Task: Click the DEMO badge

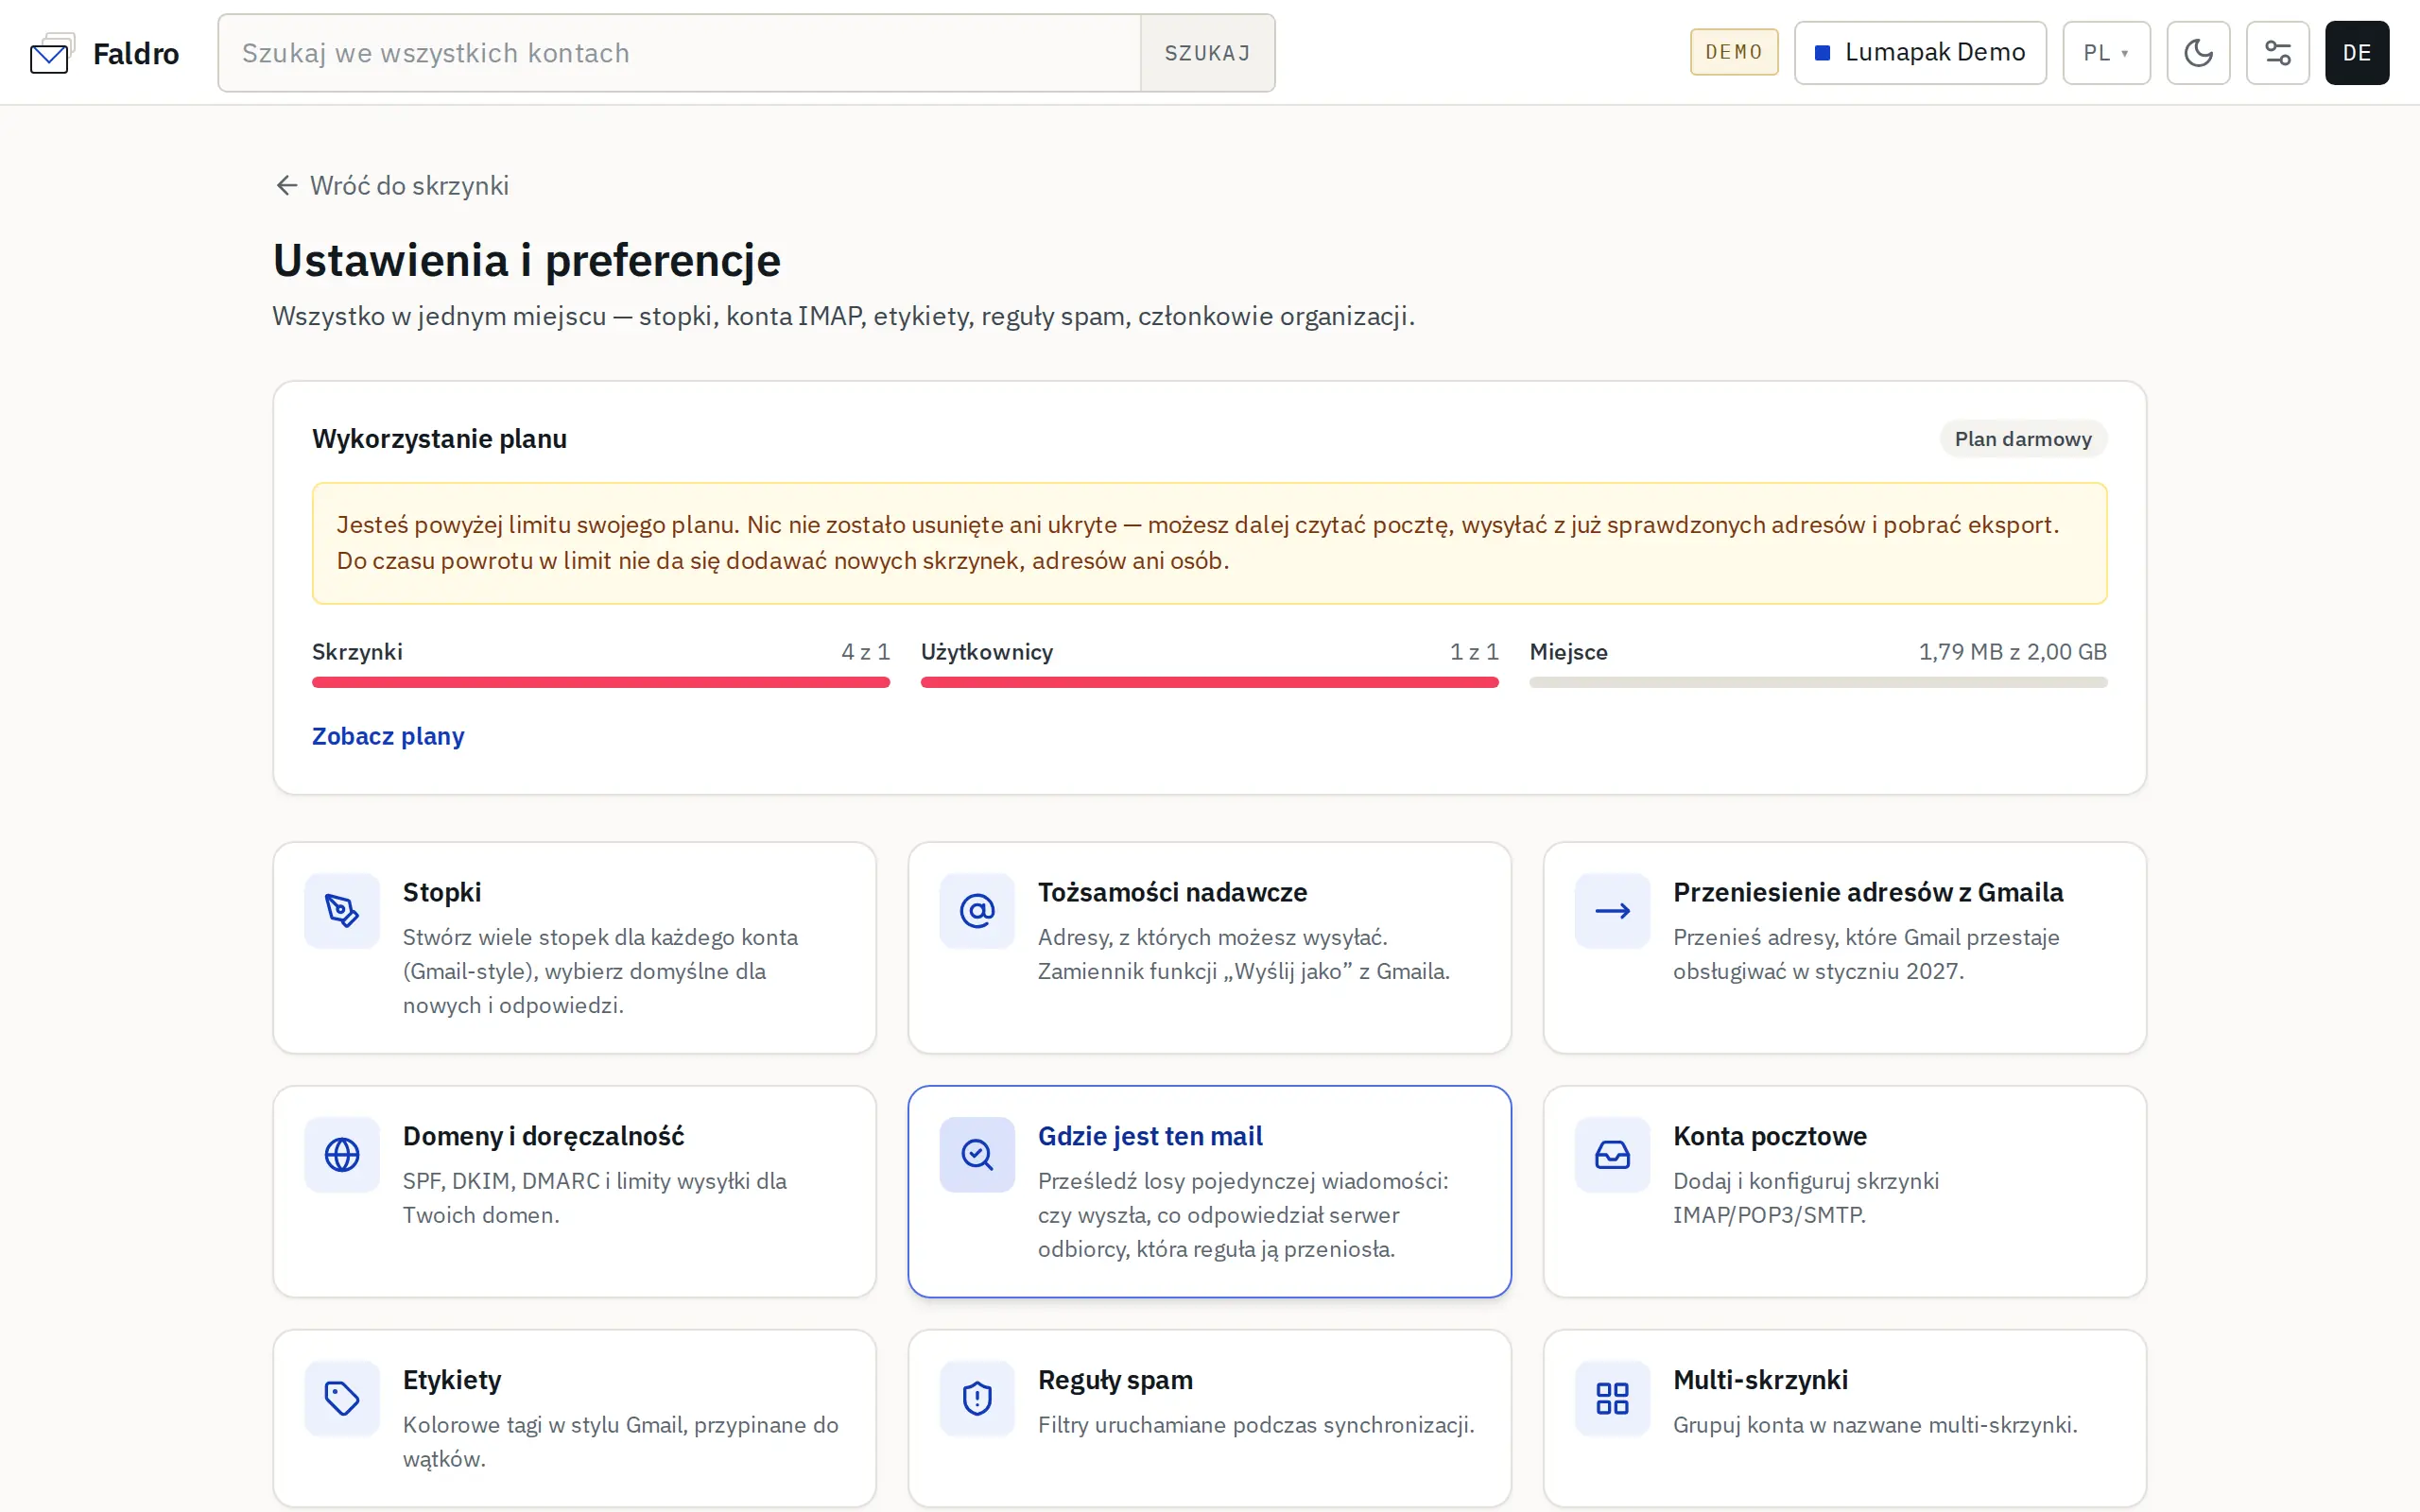Action: coord(1734,52)
